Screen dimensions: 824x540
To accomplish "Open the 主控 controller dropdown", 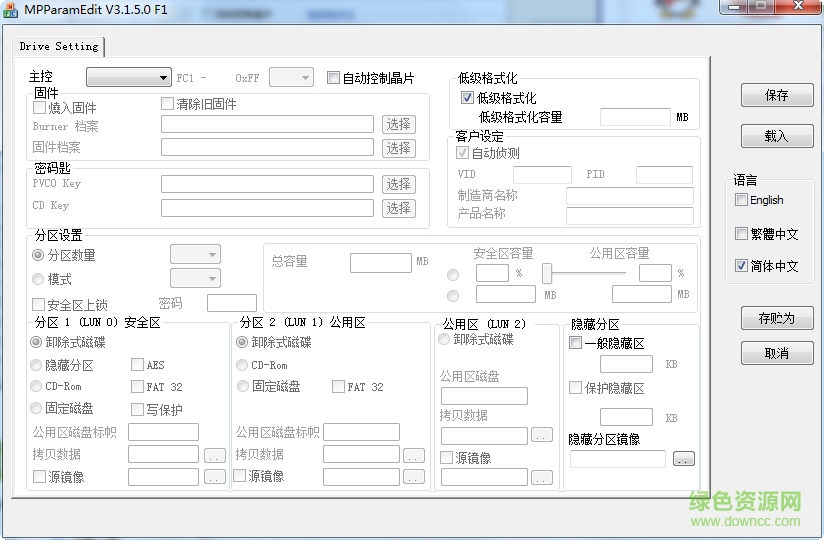I will [x=129, y=78].
